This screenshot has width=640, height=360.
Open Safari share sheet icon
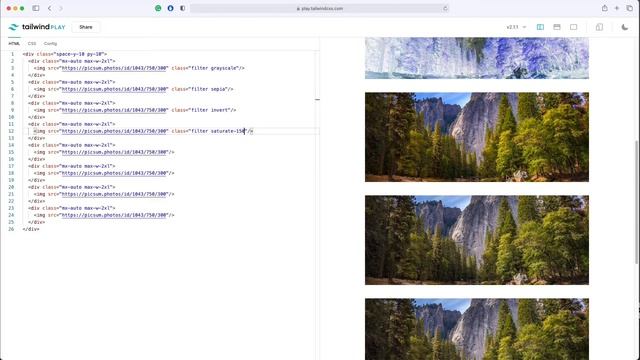click(x=604, y=8)
